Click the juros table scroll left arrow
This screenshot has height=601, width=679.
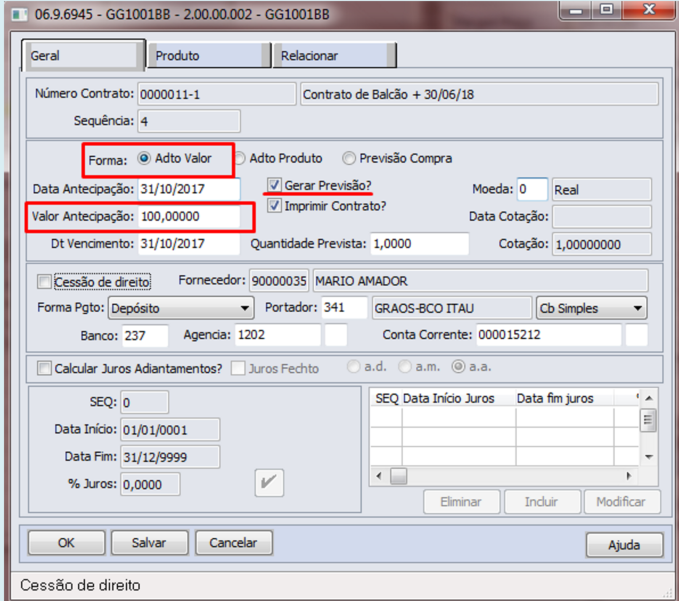point(379,476)
